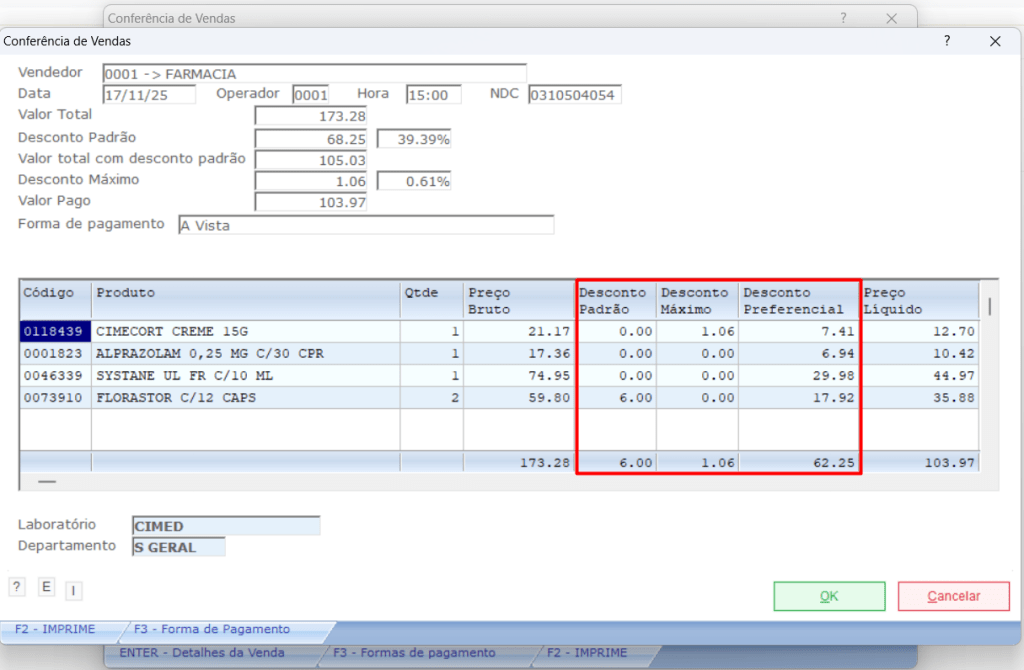Click the help '?' icon in the title bar

pos(947,41)
